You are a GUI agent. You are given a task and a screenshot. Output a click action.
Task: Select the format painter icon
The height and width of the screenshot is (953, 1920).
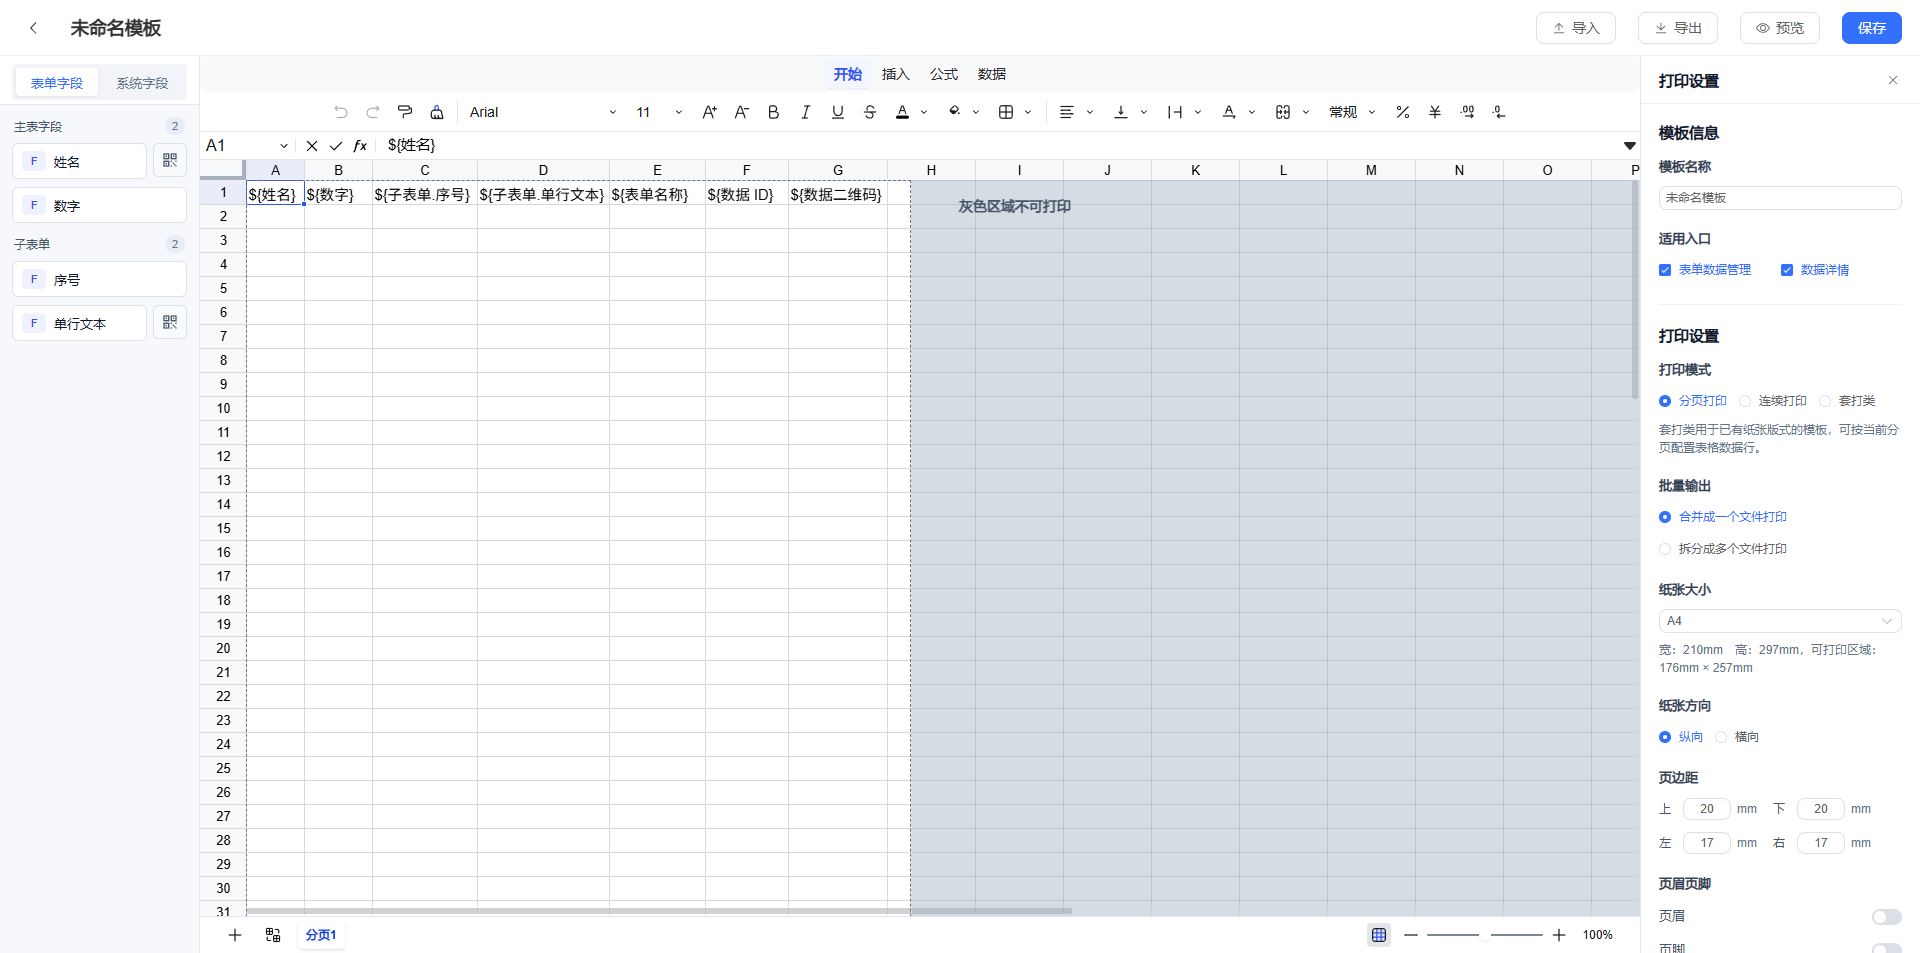point(405,112)
